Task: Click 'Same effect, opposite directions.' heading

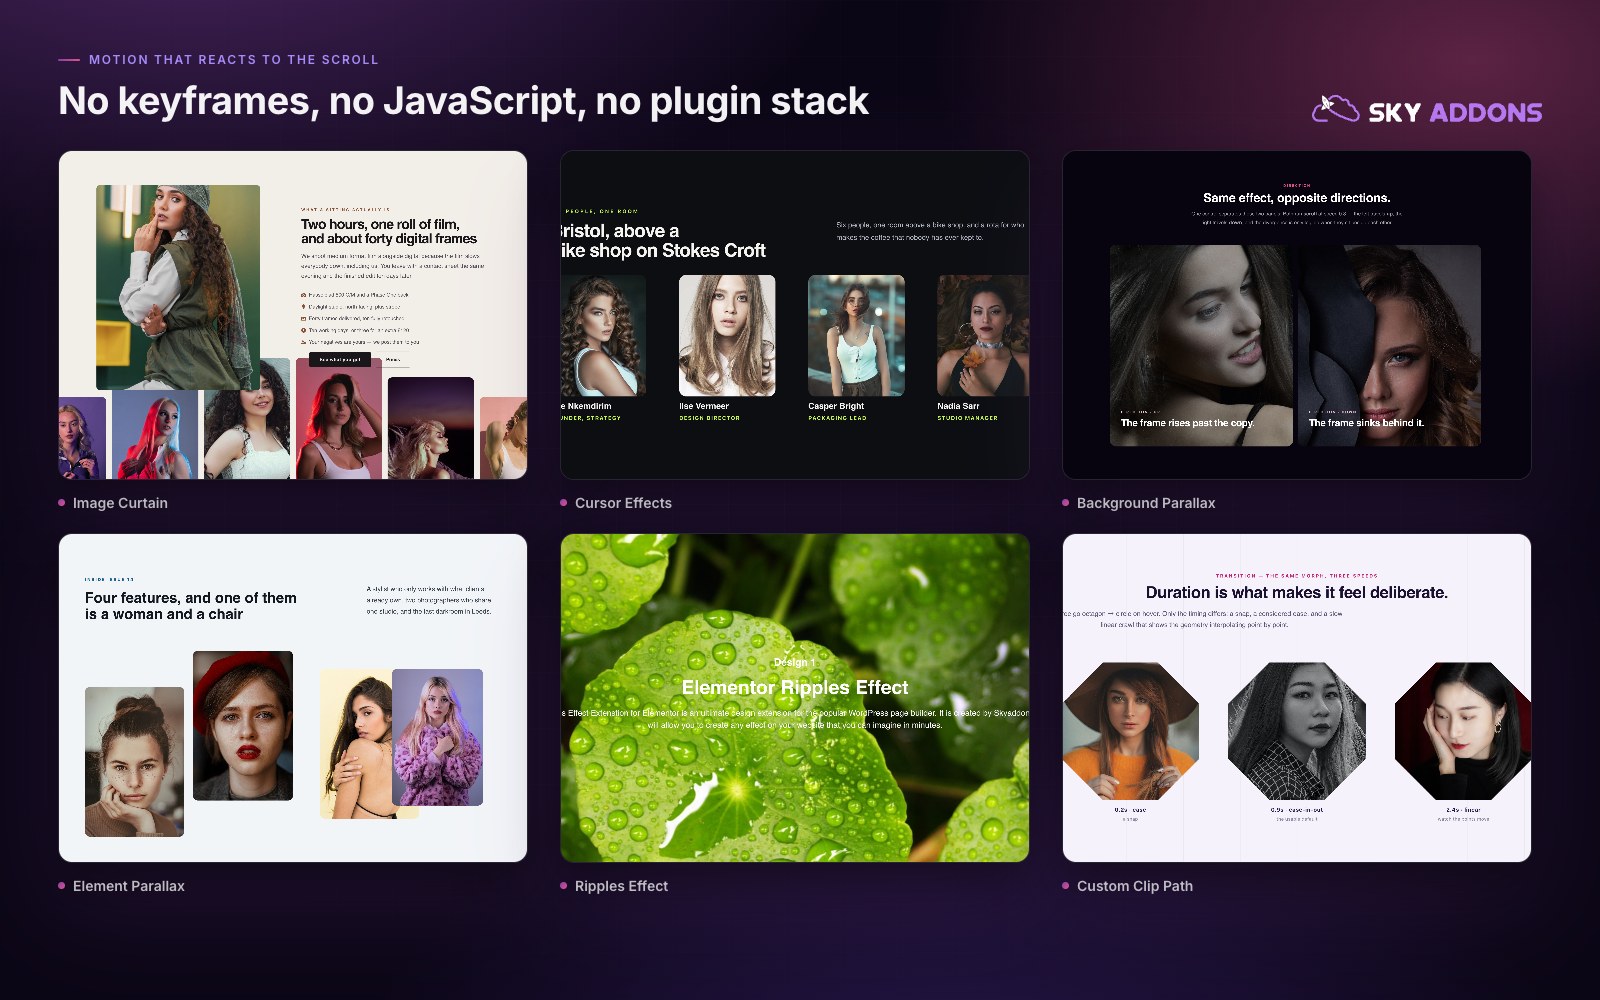Action: click(x=1297, y=198)
